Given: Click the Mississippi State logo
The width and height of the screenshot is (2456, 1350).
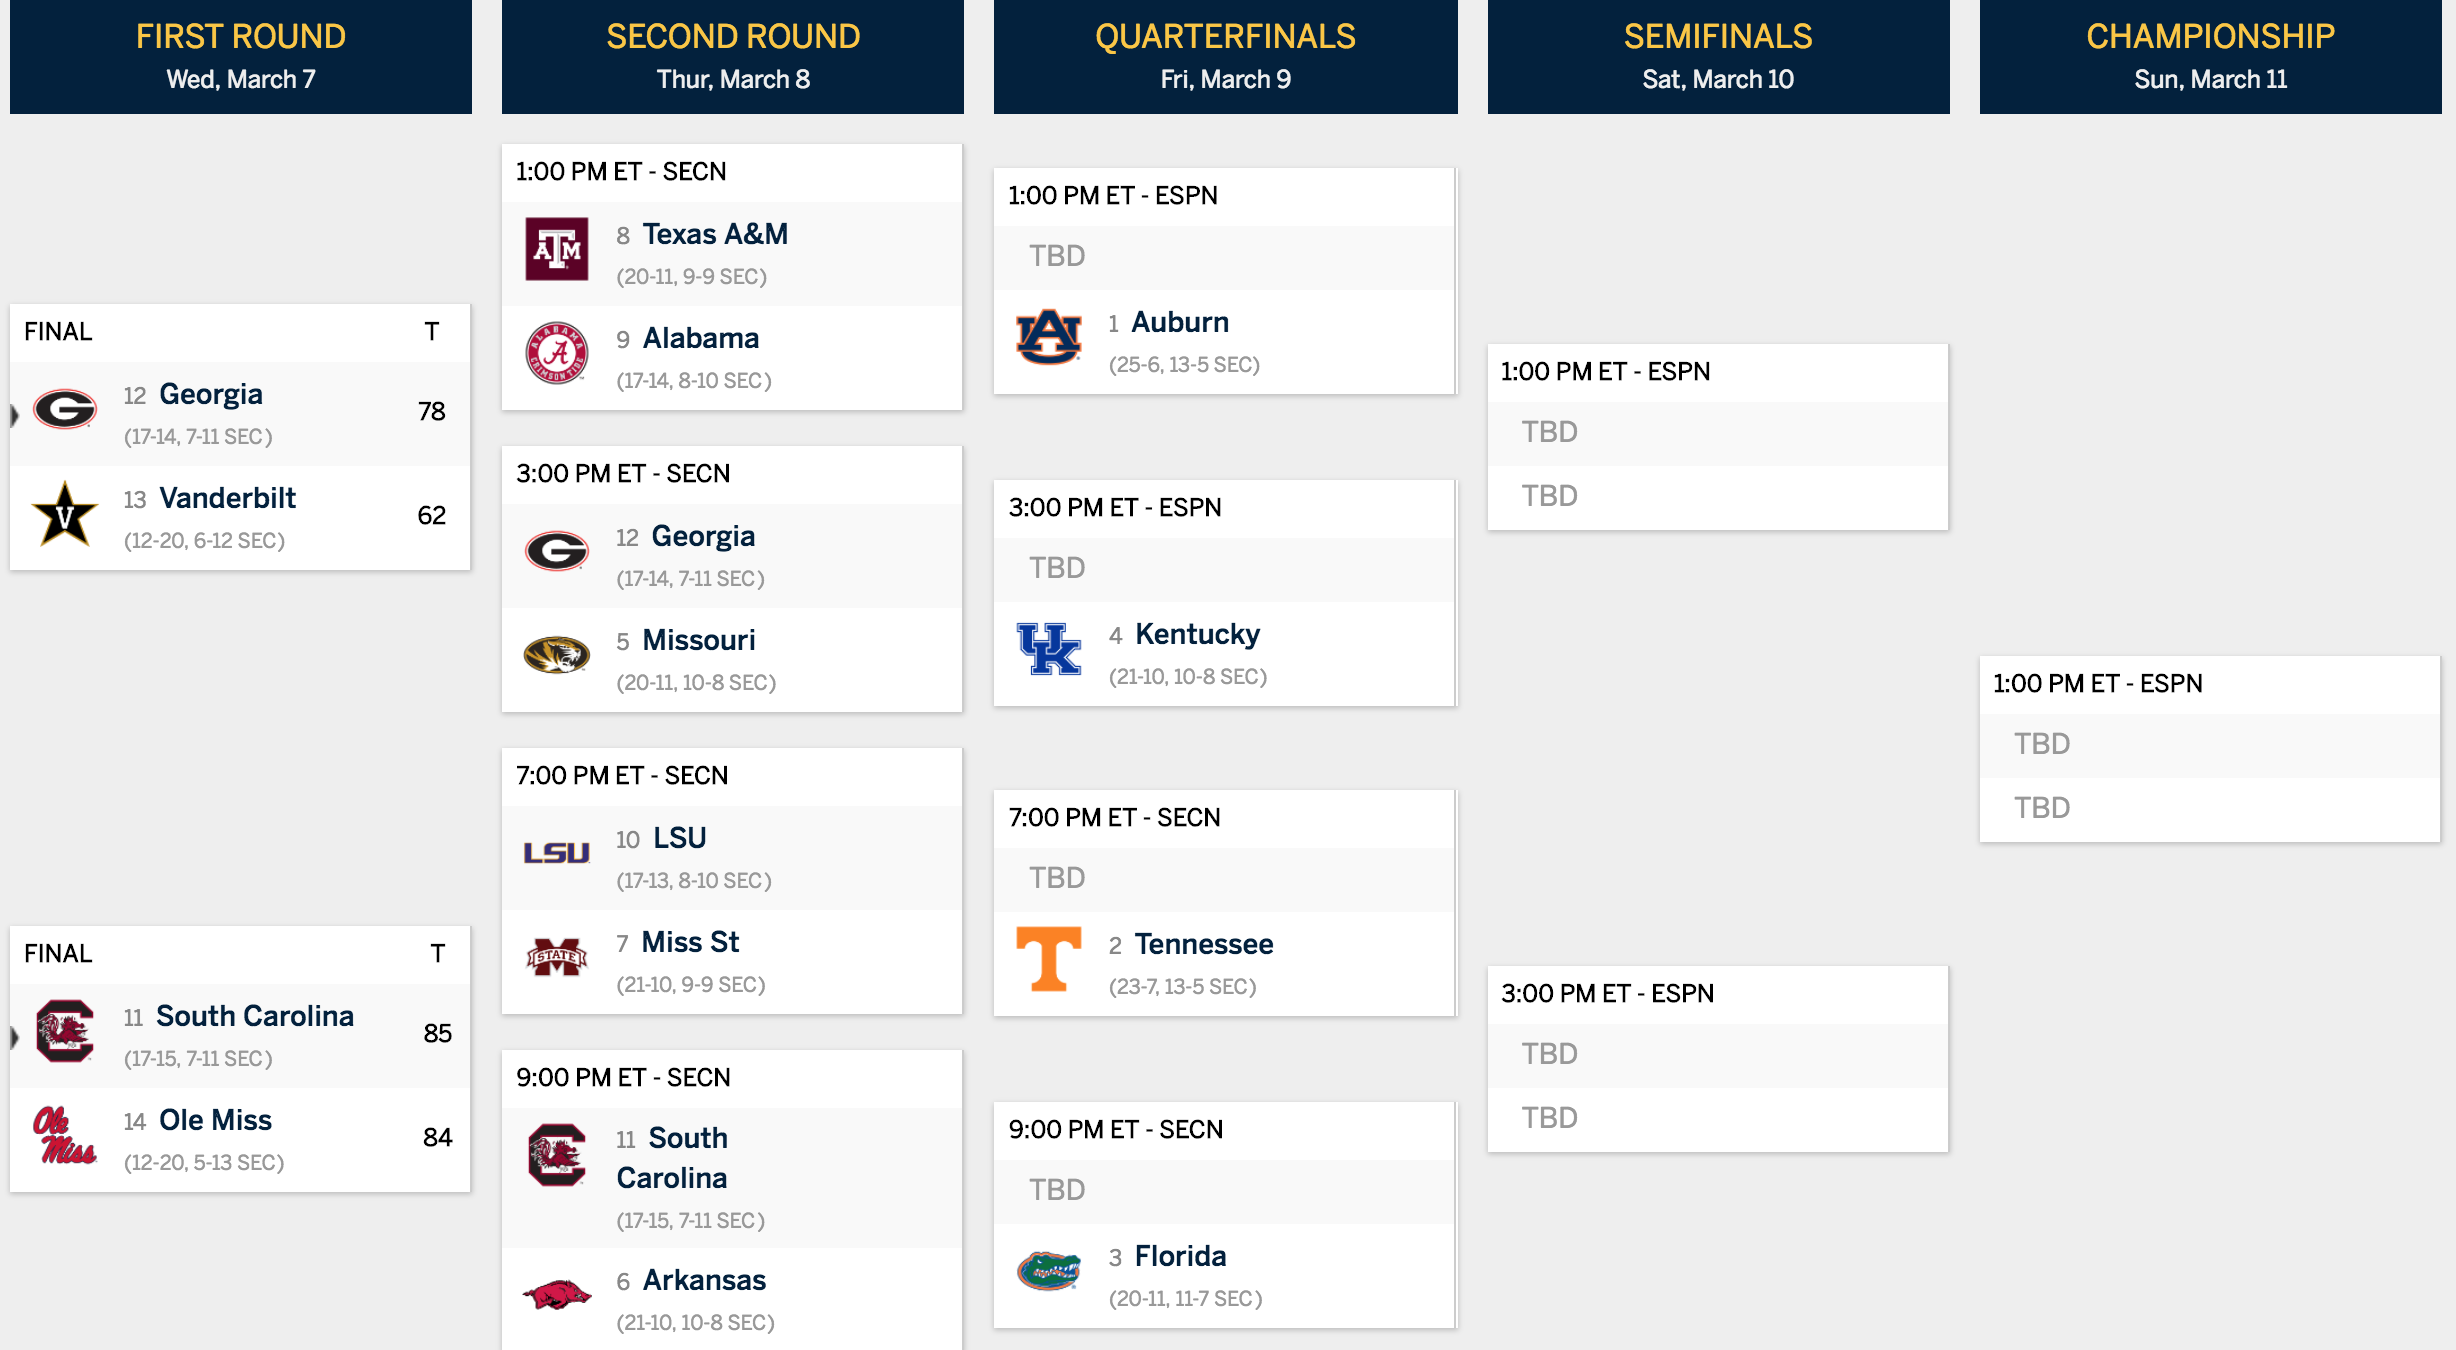Looking at the screenshot, I should click(x=557, y=957).
